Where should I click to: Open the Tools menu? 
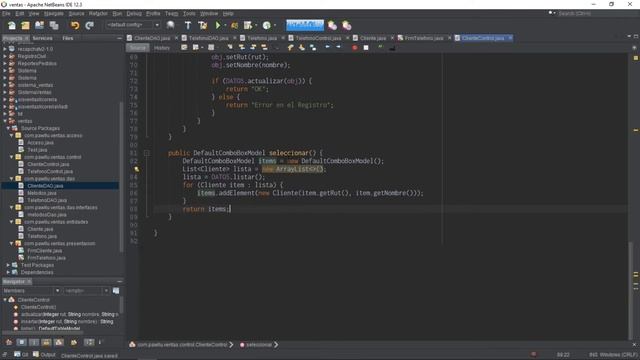tap(189, 13)
